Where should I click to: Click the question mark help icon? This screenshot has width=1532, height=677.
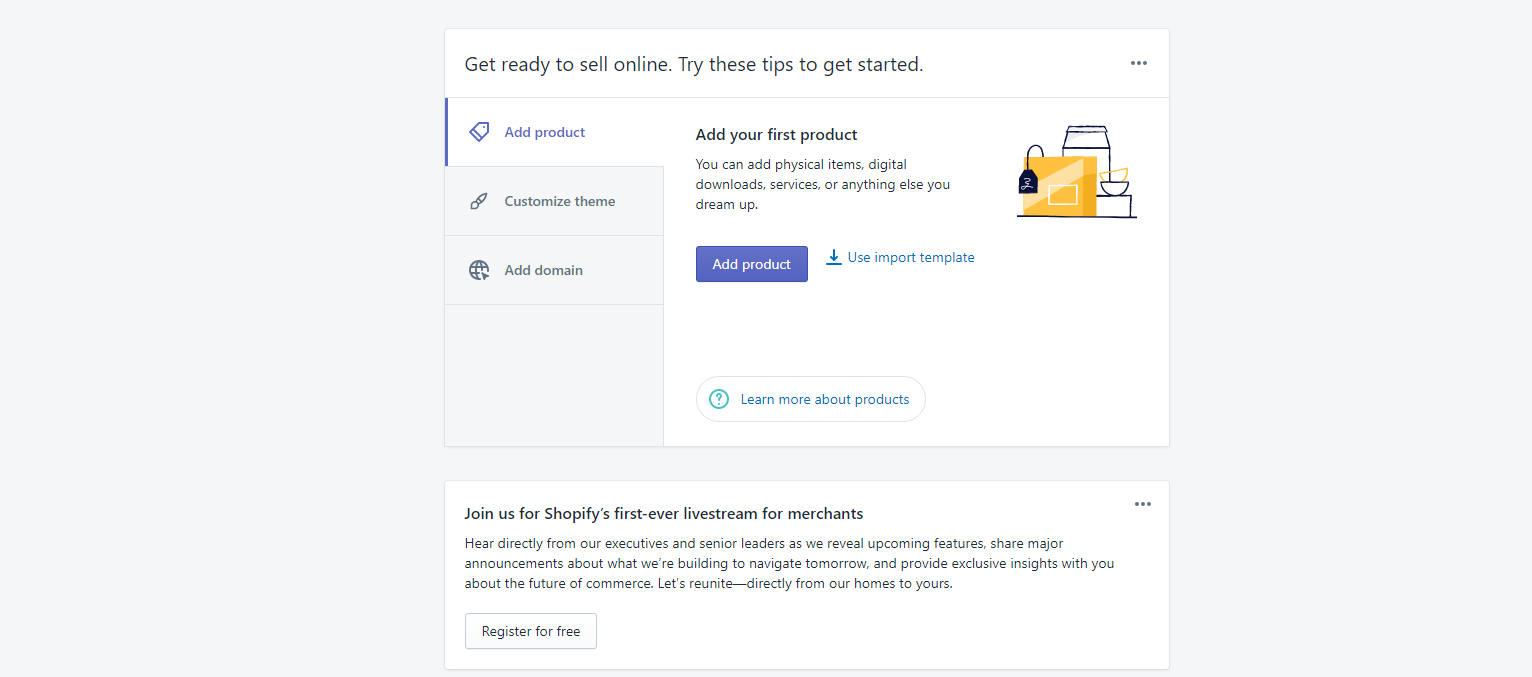tap(719, 399)
